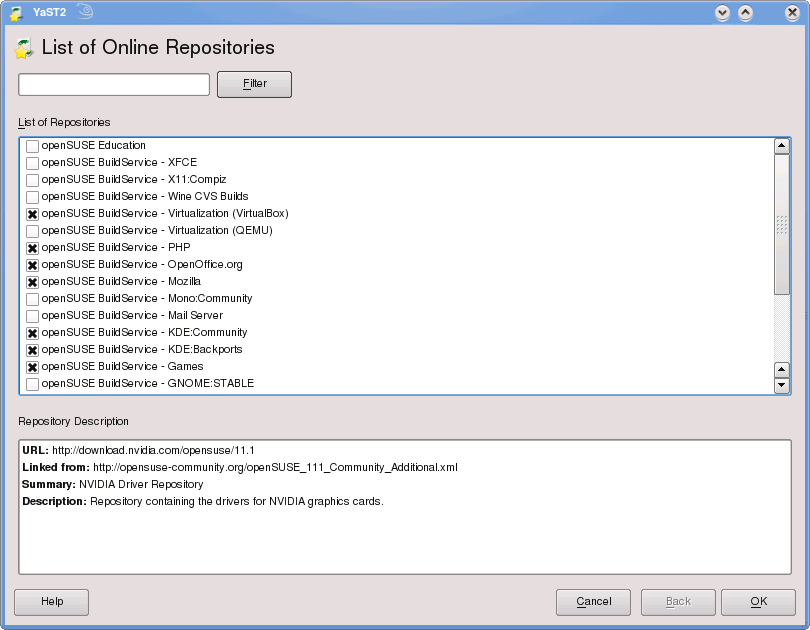Maximize the YaST2 window
810x630 pixels.
pos(745,13)
